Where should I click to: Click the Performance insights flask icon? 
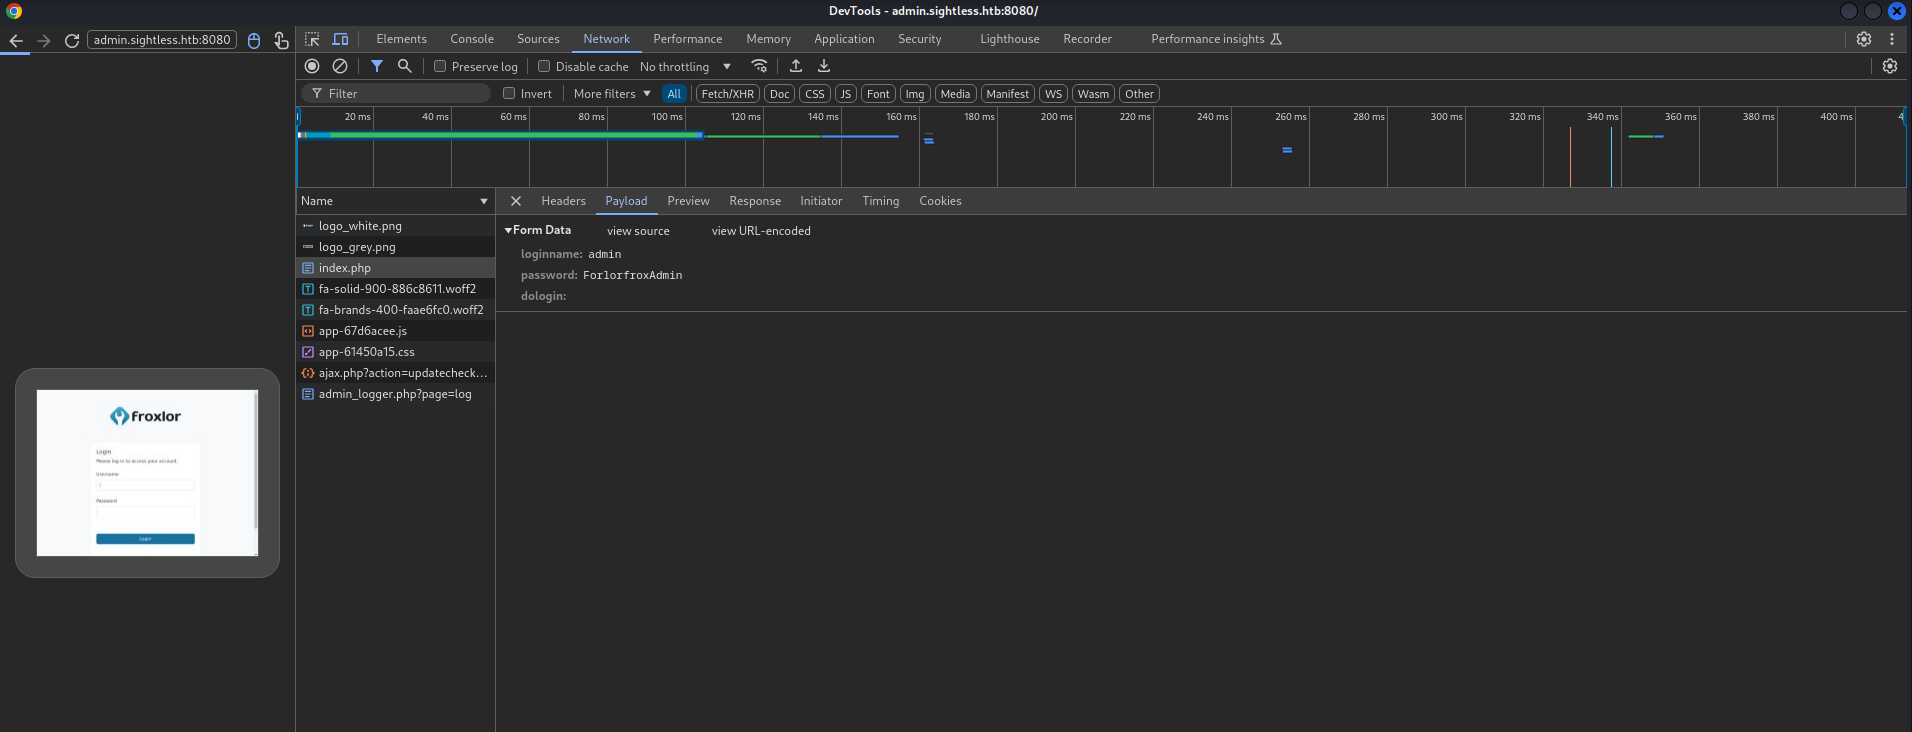pos(1276,39)
